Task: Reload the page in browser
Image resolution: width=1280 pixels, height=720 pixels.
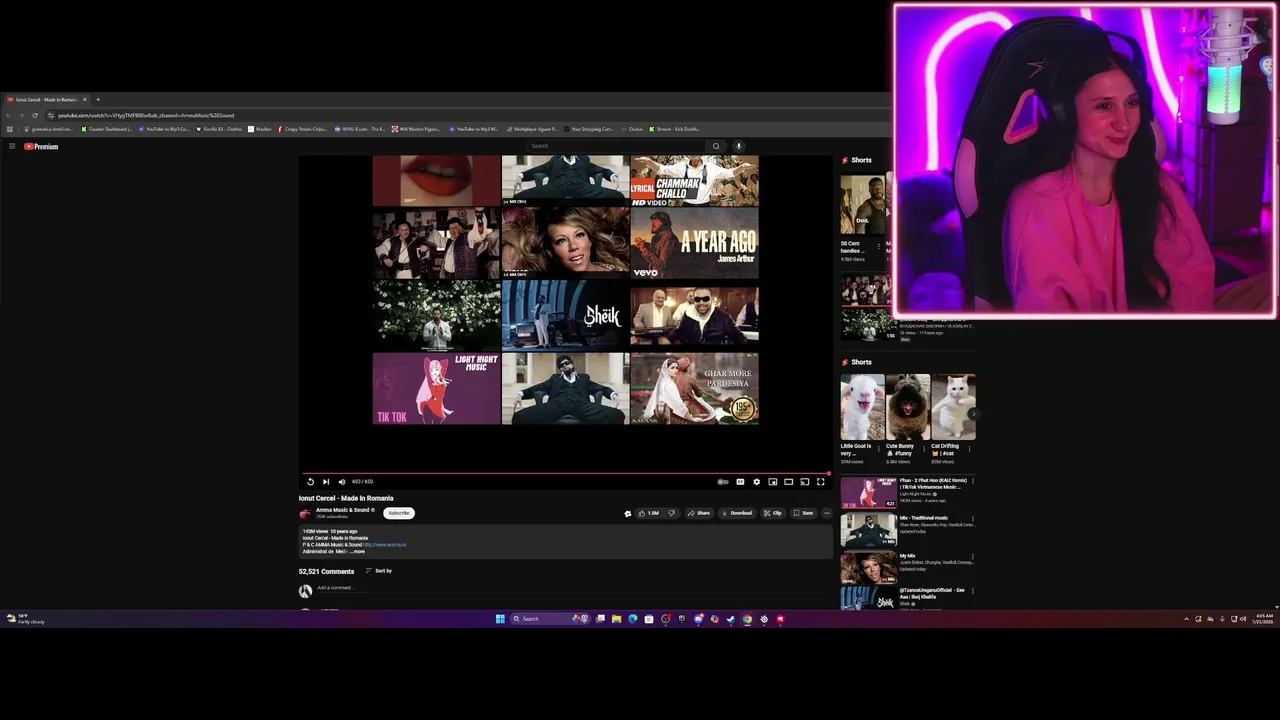Action: [x=35, y=115]
